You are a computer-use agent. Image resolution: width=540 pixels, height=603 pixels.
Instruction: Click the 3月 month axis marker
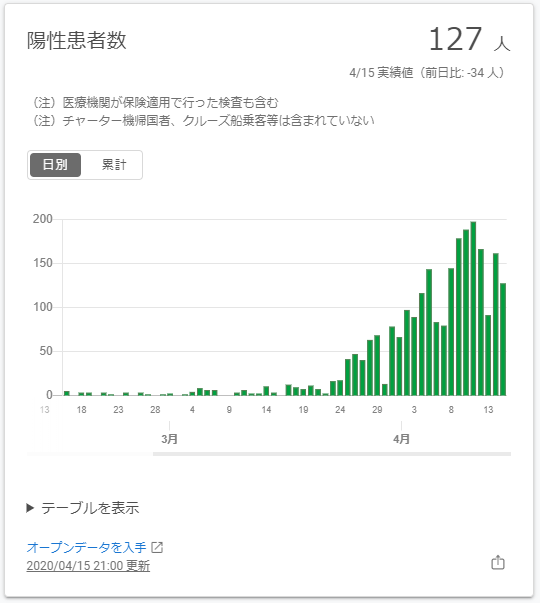[169, 439]
